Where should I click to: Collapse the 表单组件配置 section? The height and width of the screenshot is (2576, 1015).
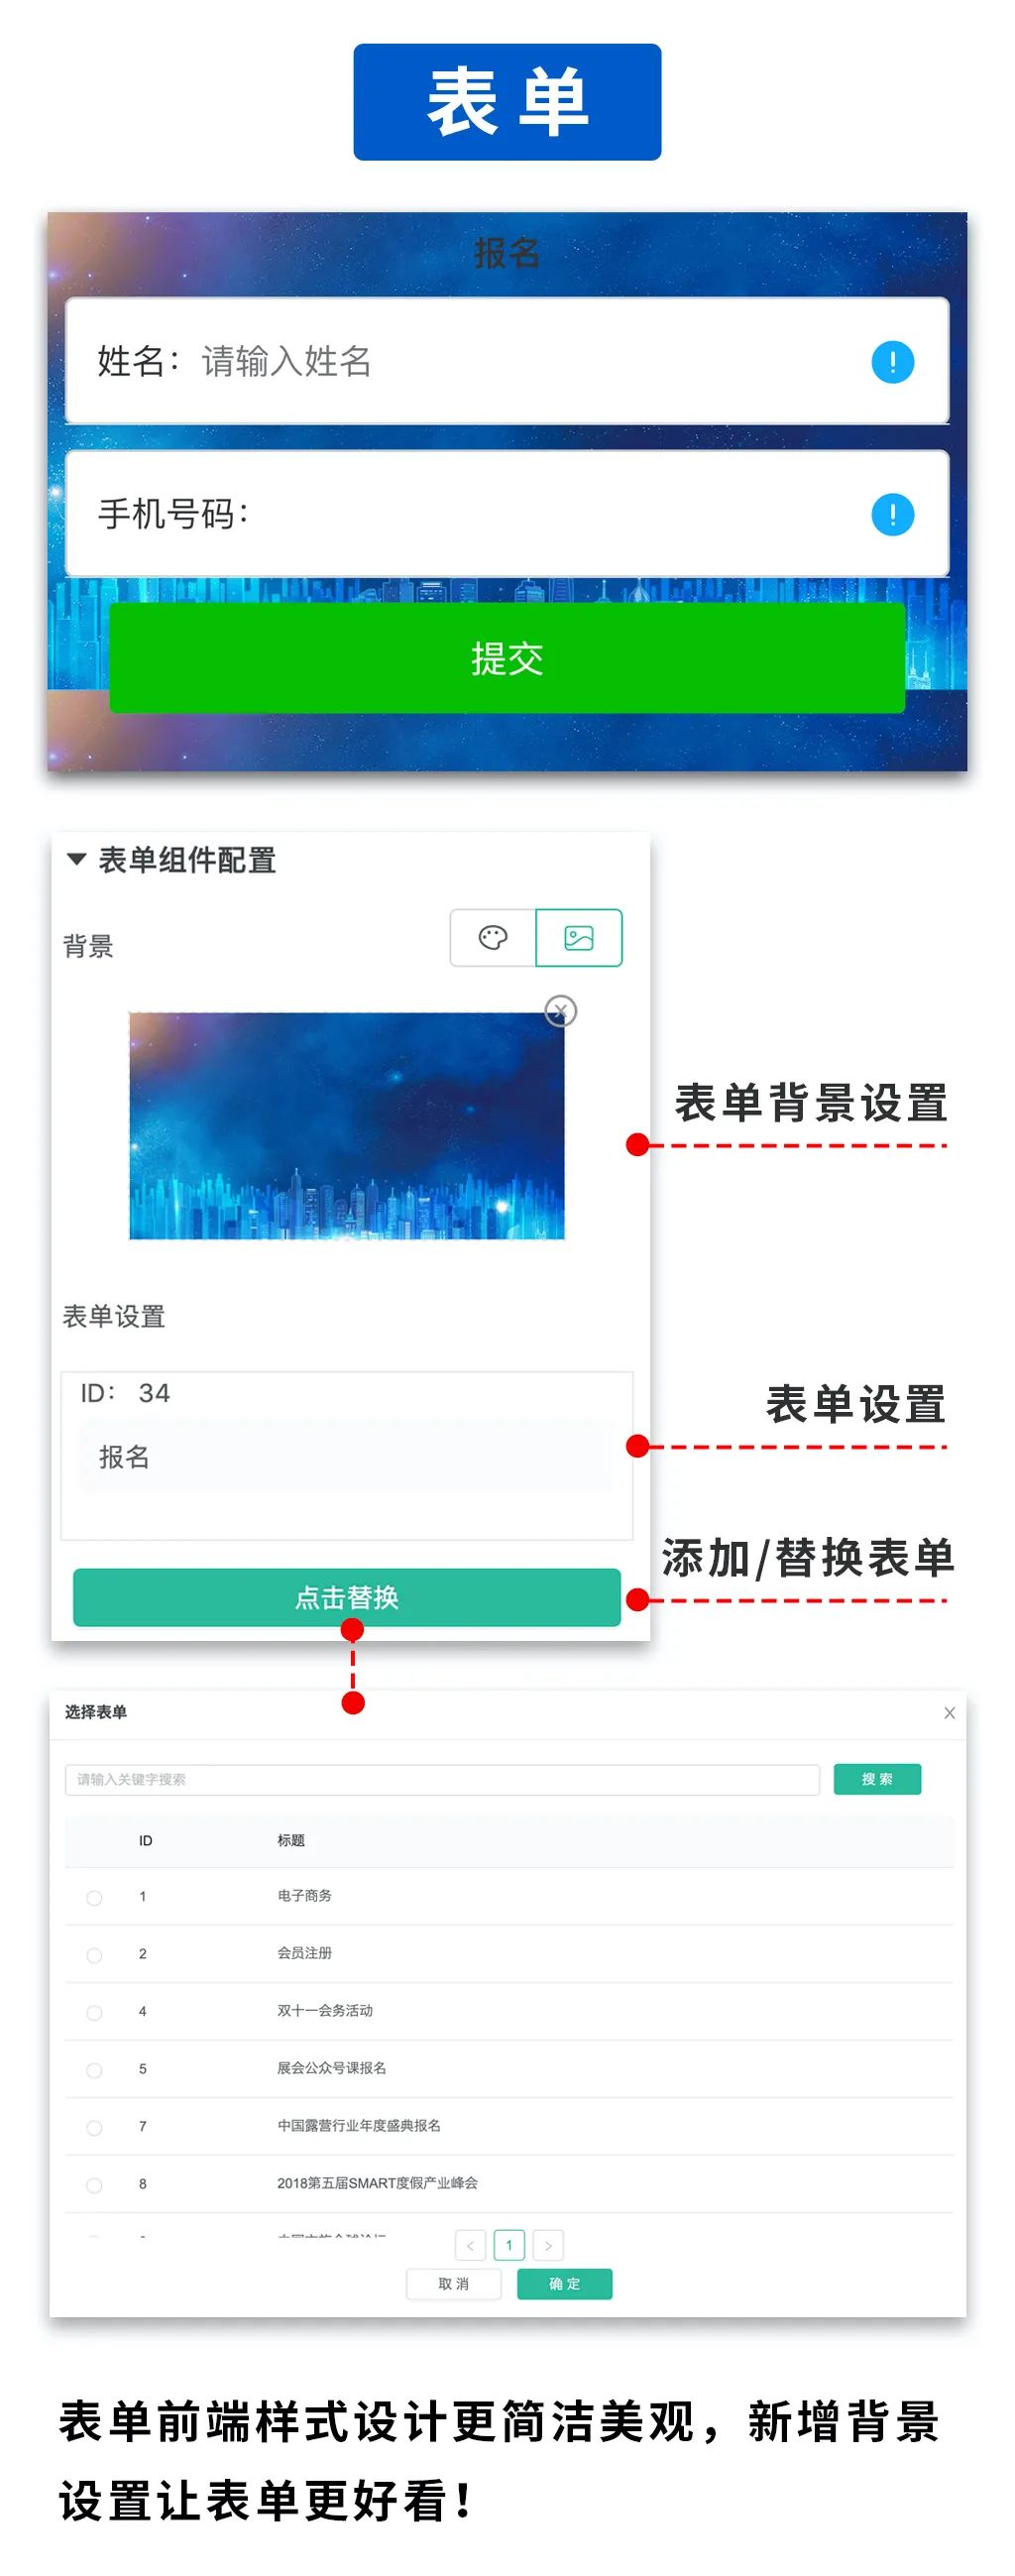click(x=76, y=859)
